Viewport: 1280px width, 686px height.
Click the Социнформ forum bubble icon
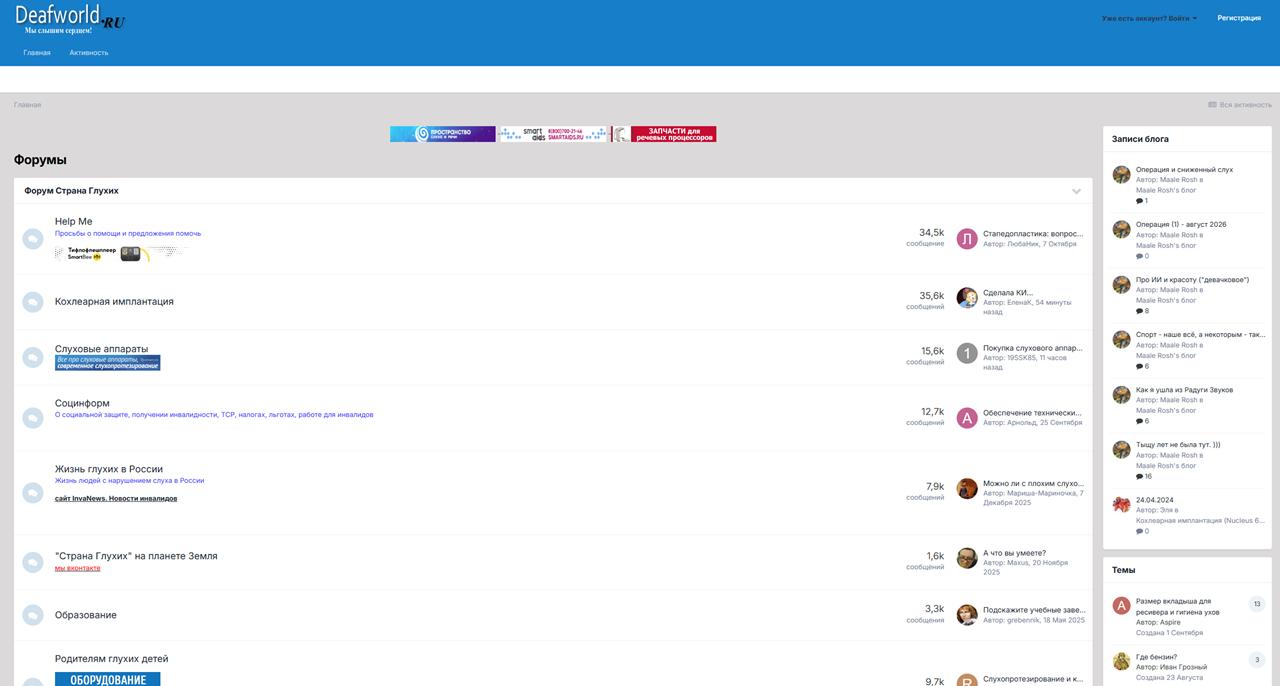tap(33, 418)
